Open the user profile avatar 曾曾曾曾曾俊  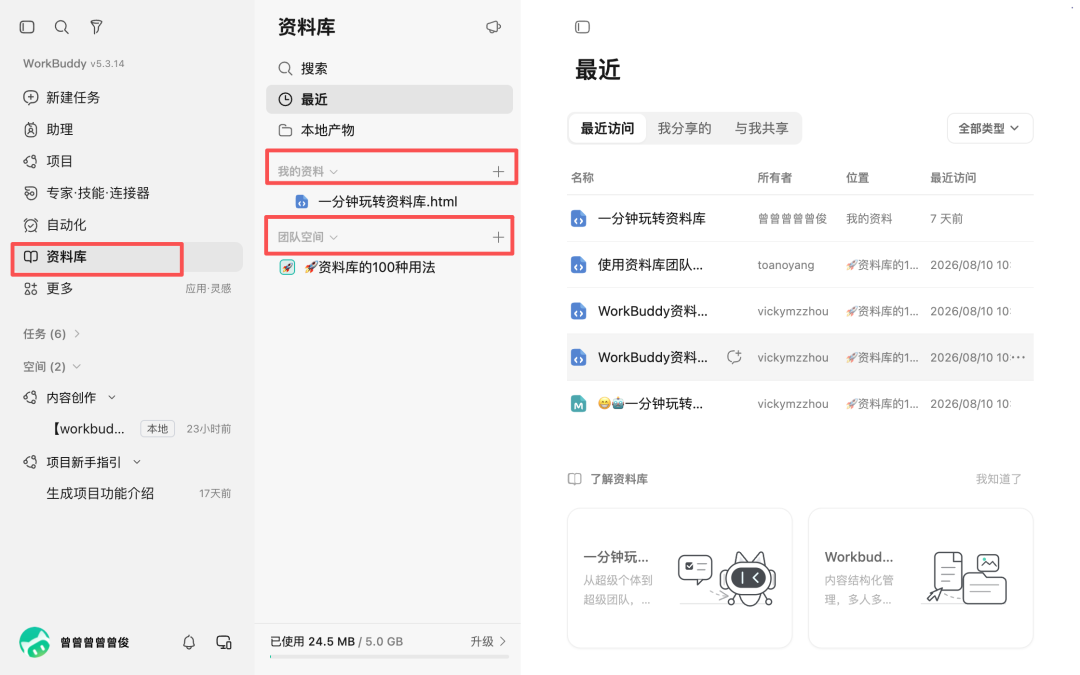[x=34, y=642]
